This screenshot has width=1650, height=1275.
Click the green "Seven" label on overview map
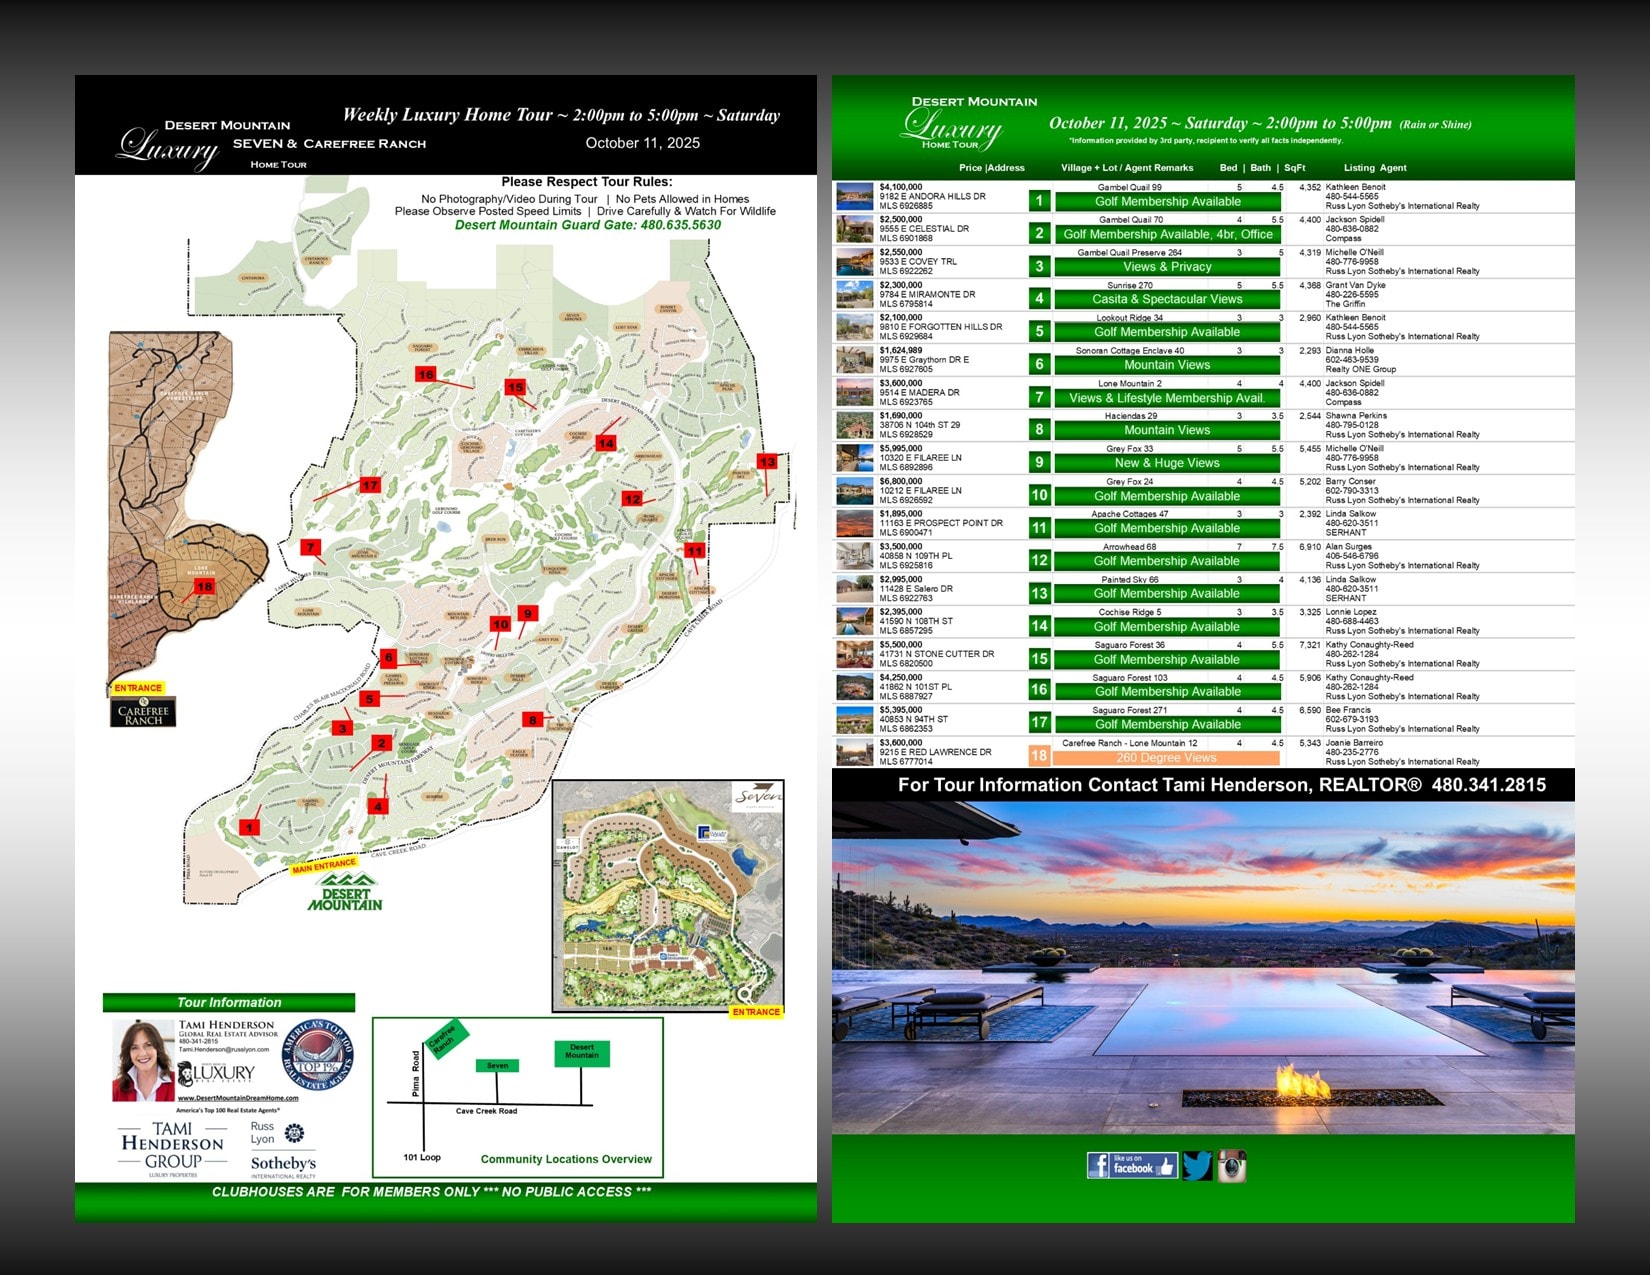497,1066
